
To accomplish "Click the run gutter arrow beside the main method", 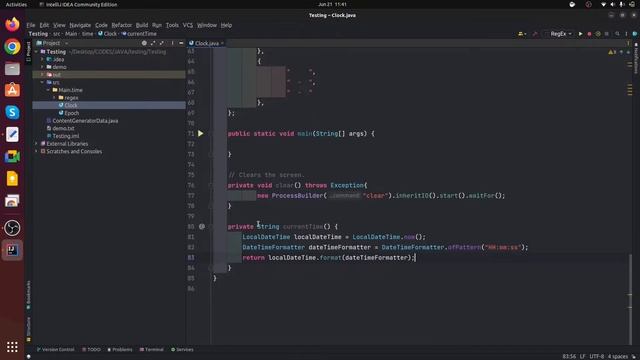I will pos(200,133).
